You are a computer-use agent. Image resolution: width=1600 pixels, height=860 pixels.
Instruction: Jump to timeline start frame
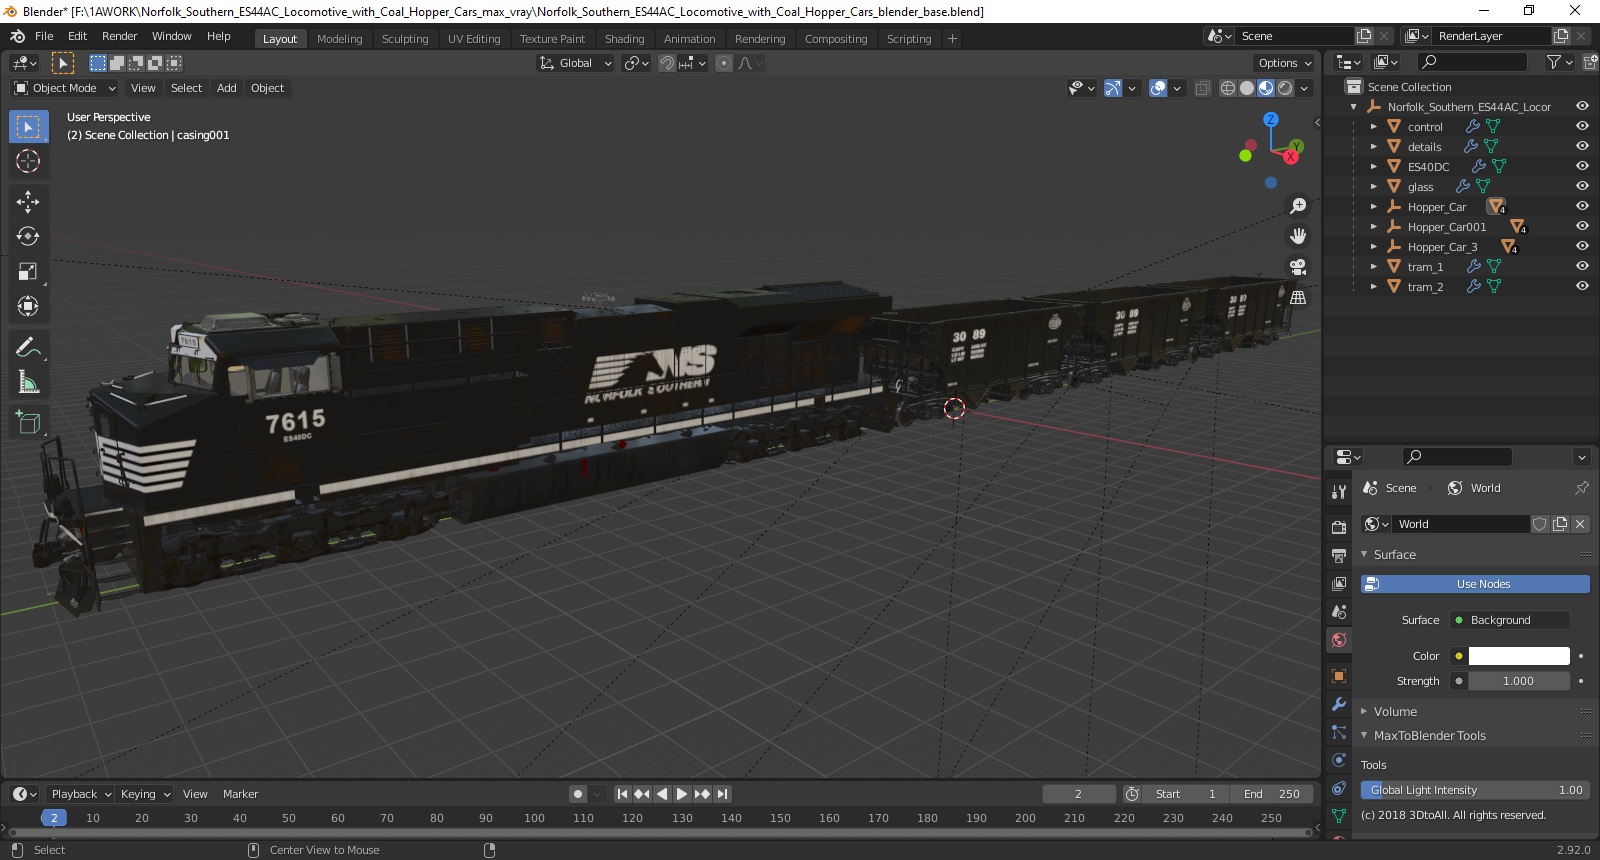[622, 794]
